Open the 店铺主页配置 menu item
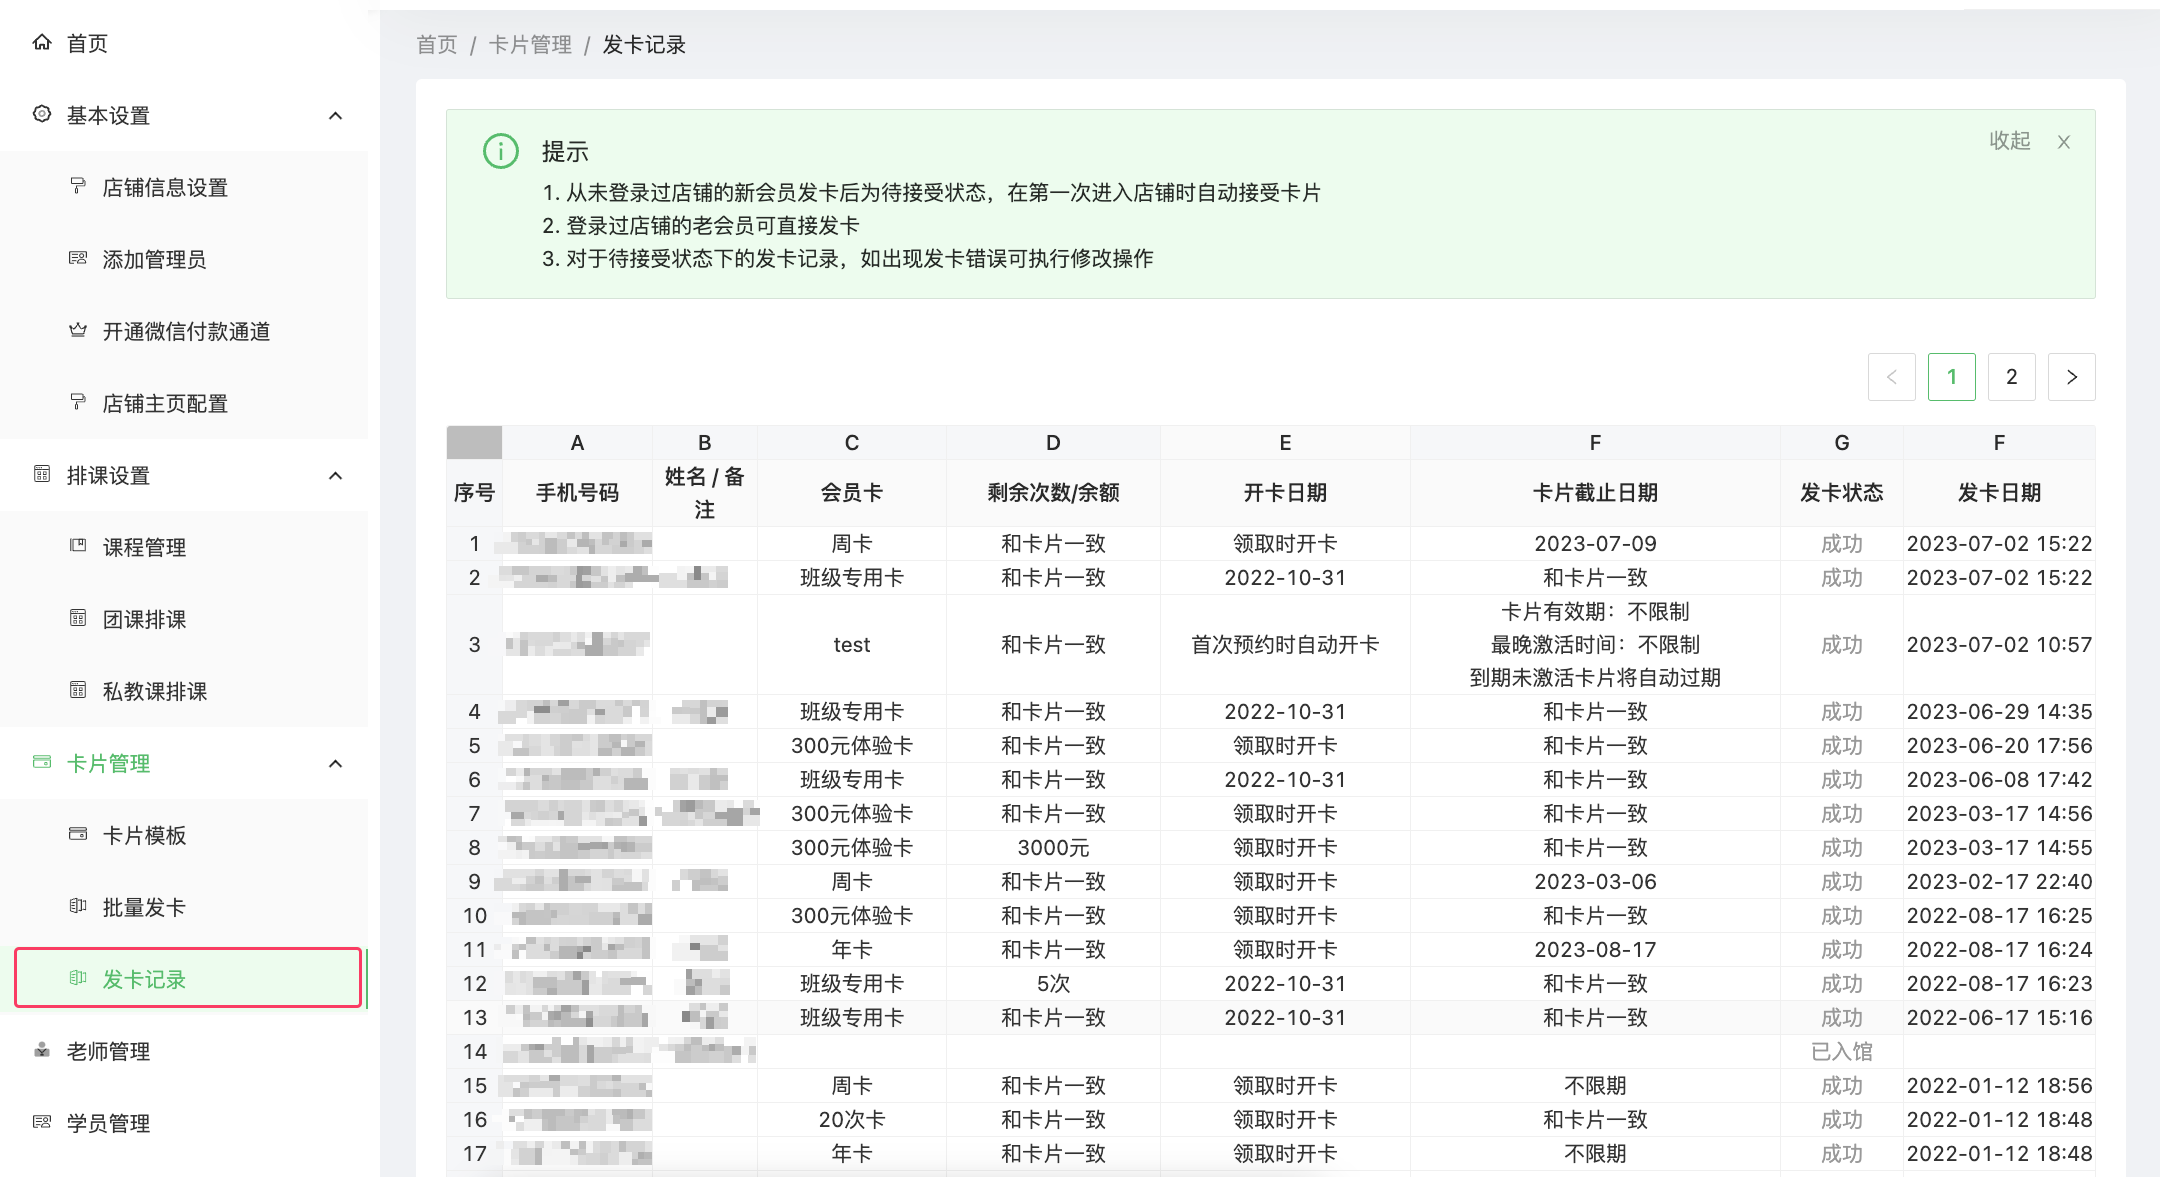This screenshot has height=1177, width=2160. point(184,403)
